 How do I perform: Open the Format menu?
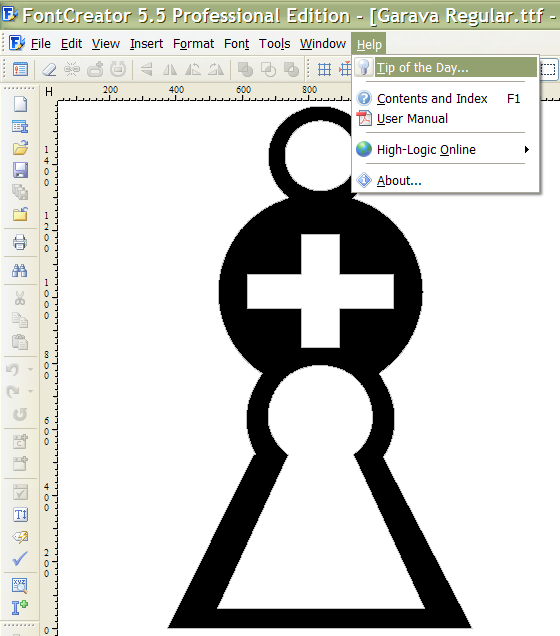click(x=193, y=43)
